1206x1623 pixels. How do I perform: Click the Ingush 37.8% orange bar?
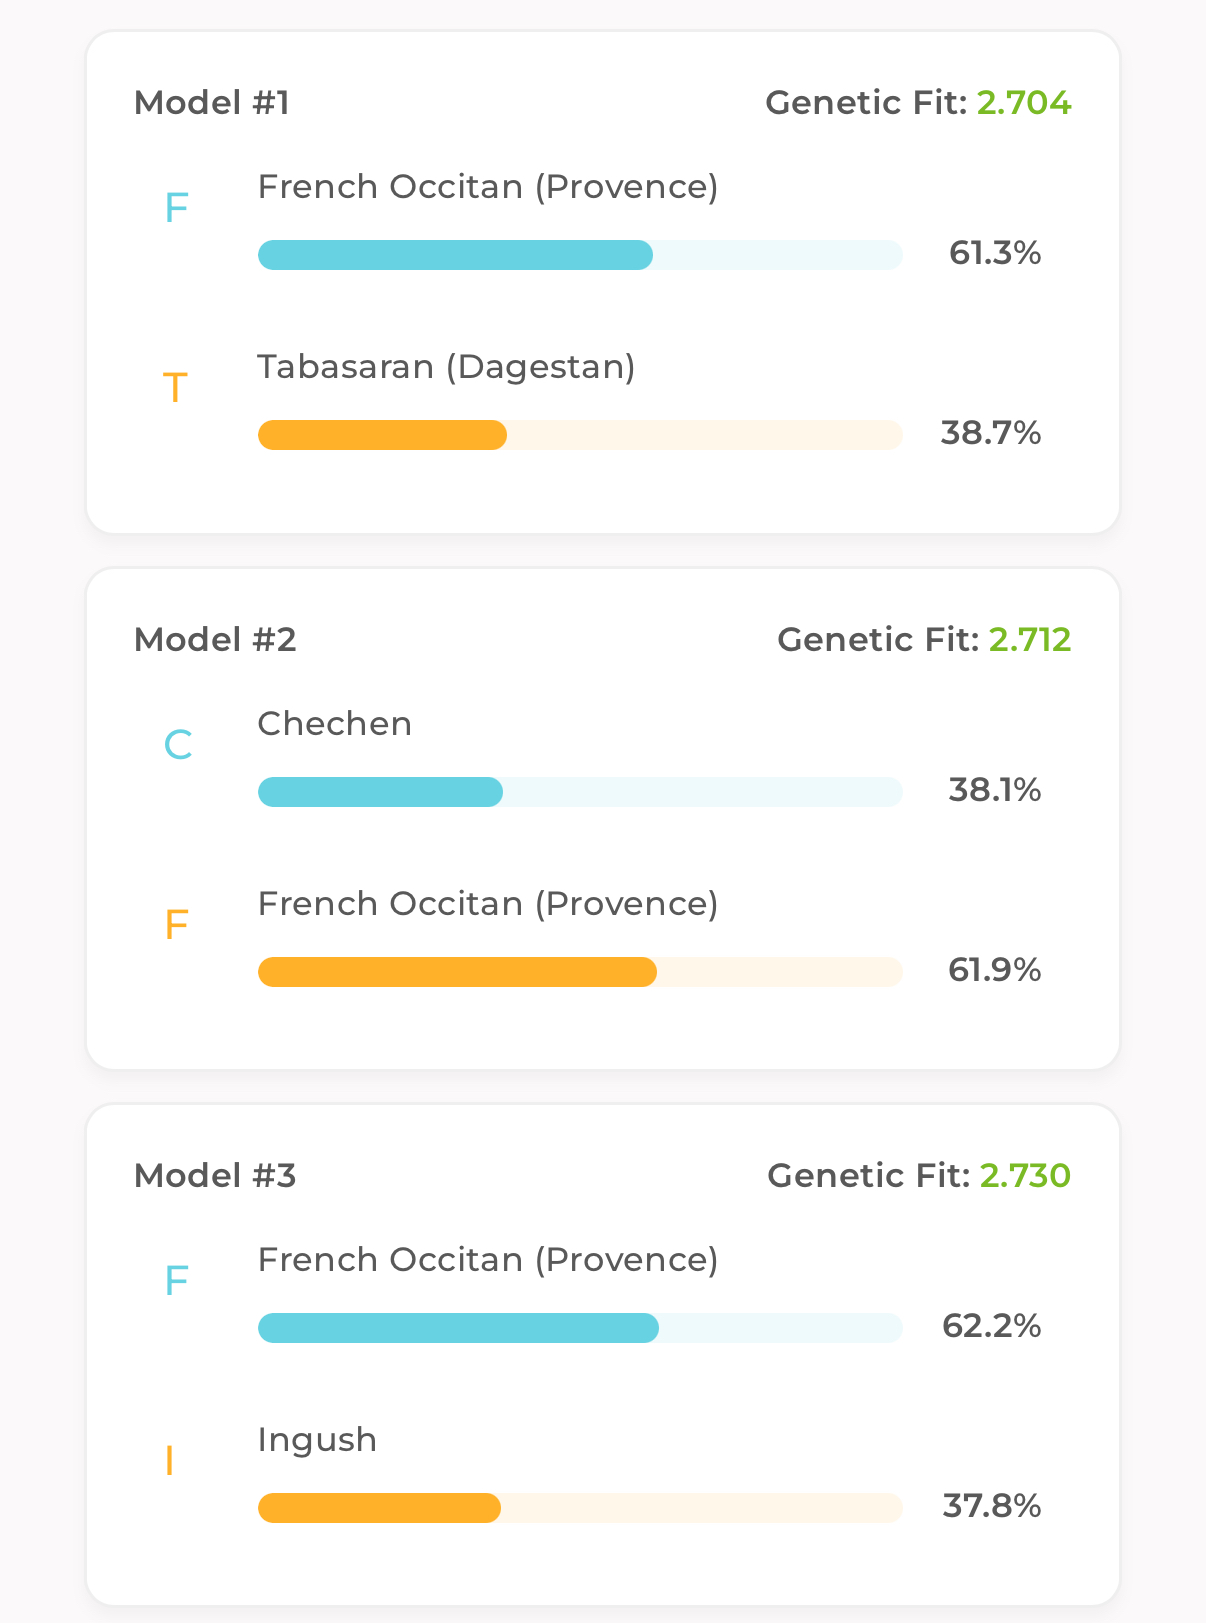[580, 1508]
